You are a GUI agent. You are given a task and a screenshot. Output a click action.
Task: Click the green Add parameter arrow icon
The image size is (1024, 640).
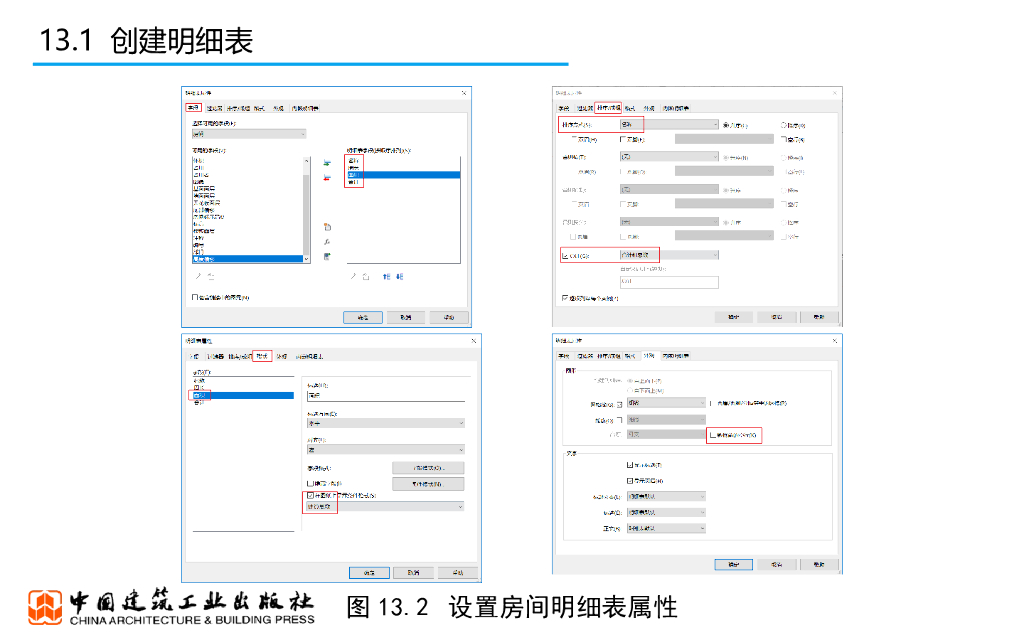tap(327, 162)
